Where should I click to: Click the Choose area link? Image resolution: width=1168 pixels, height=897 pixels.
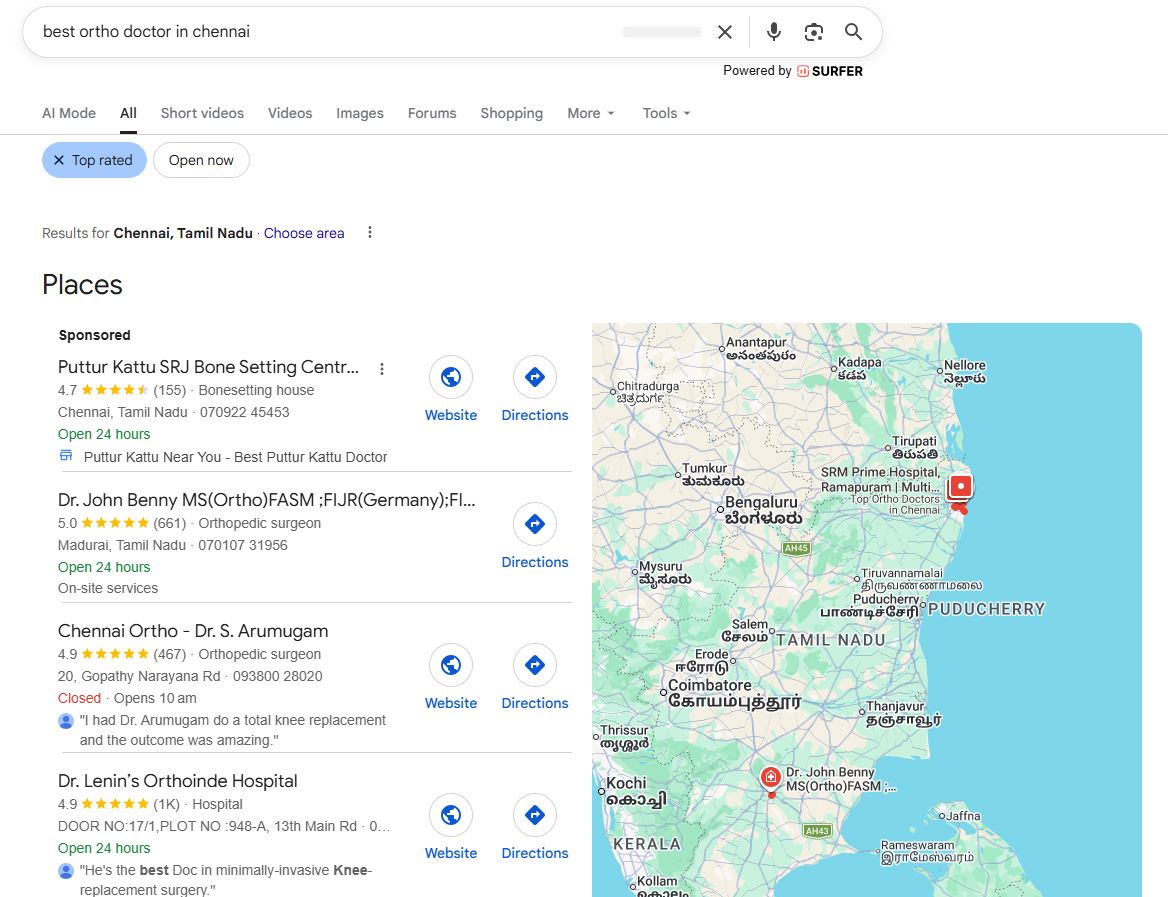303,233
